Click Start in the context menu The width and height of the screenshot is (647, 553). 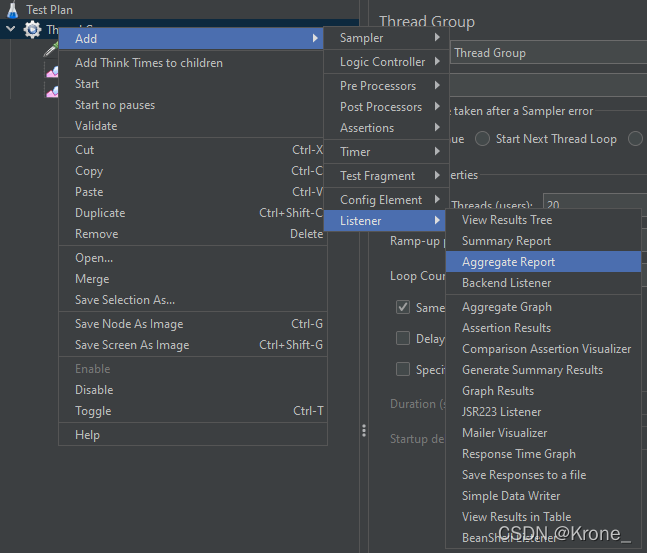tap(191, 84)
